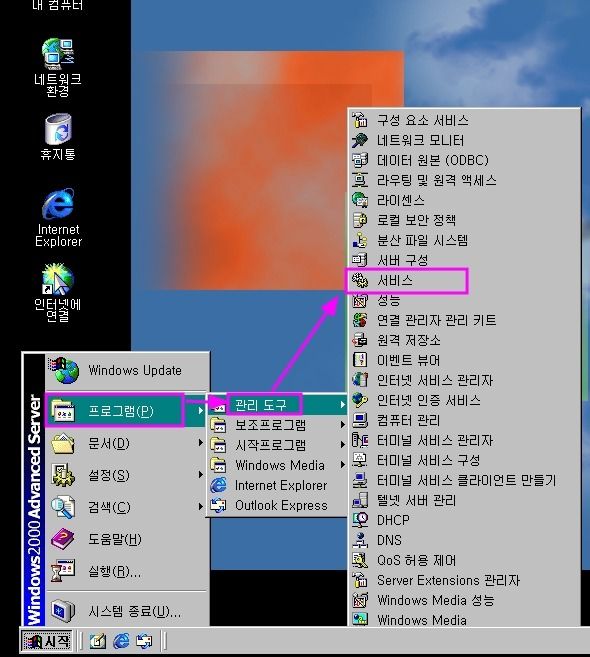Click the 분산 파일 시스템 icon
The width and height of the screenshot is (590, 657).
click(x=360, y=241)
